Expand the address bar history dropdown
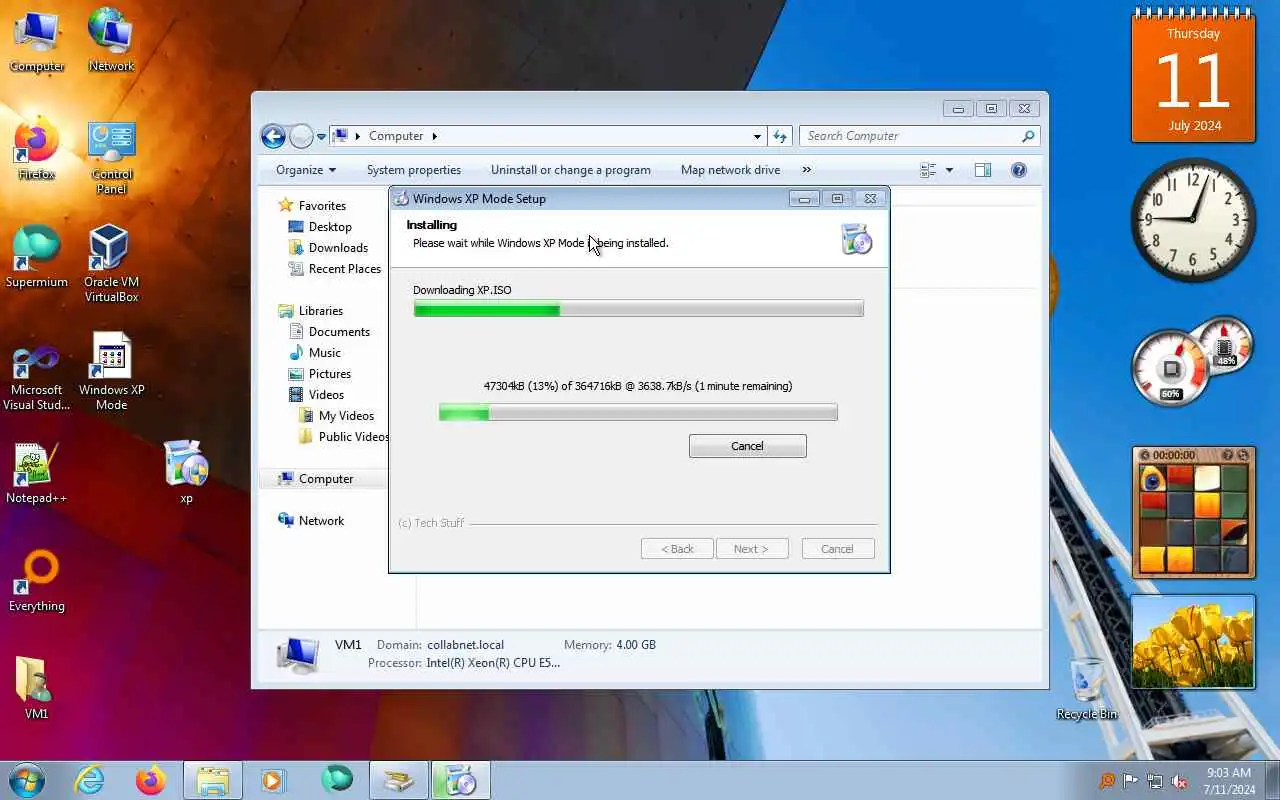The image size is (1280, 800). point(757,136)
